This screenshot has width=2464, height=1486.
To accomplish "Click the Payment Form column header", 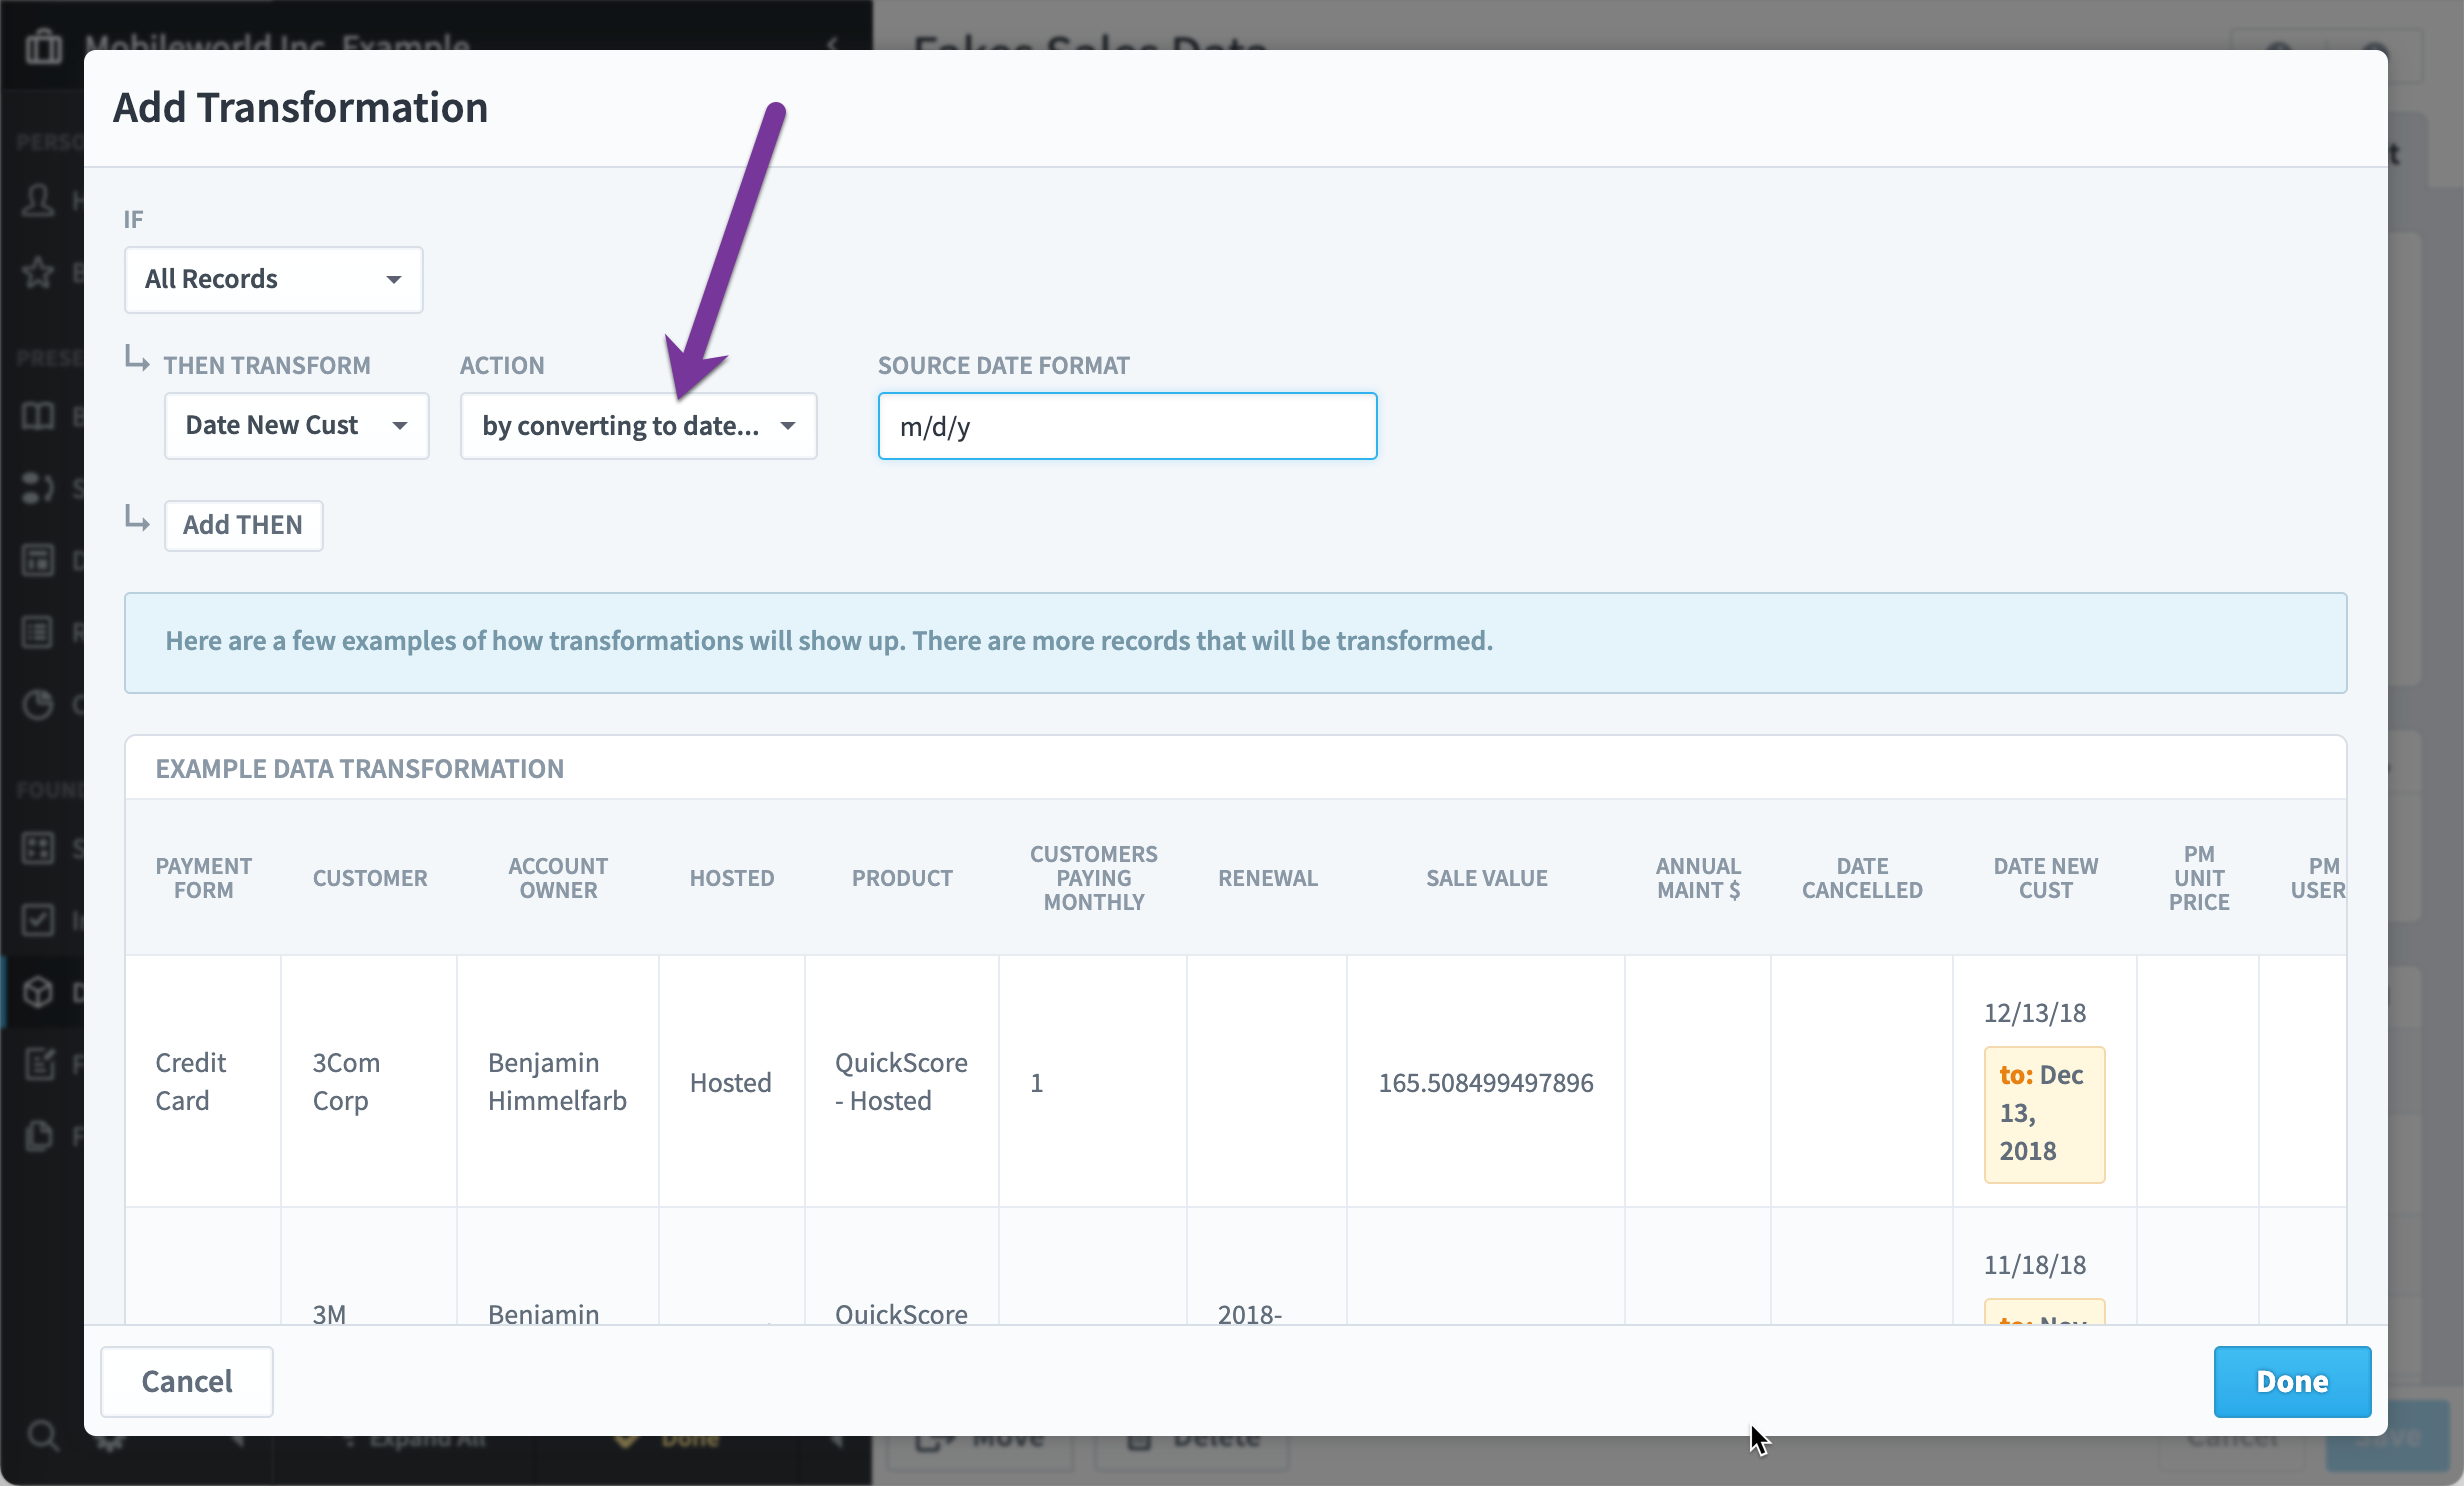I will pos(203,878).
